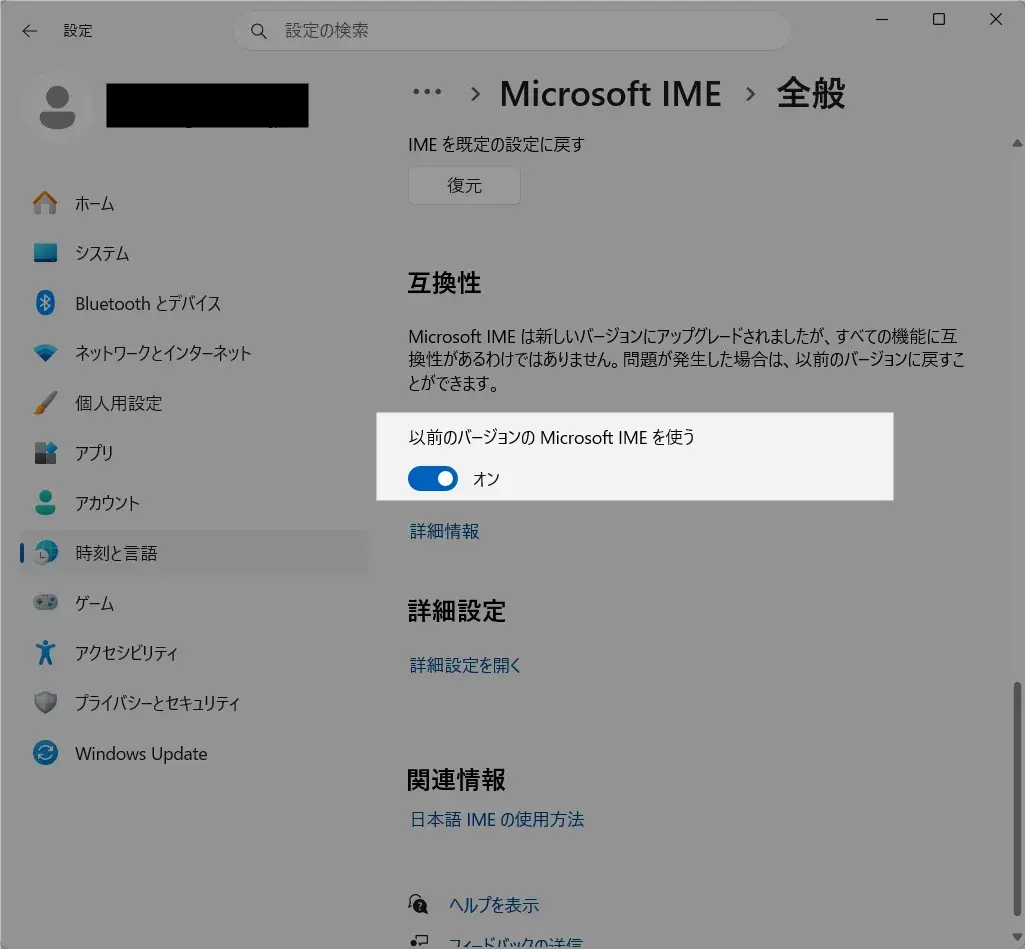Click the 関連情報 section heading
The width and height of the screenshot is (1025, 949).
[456, 779]
